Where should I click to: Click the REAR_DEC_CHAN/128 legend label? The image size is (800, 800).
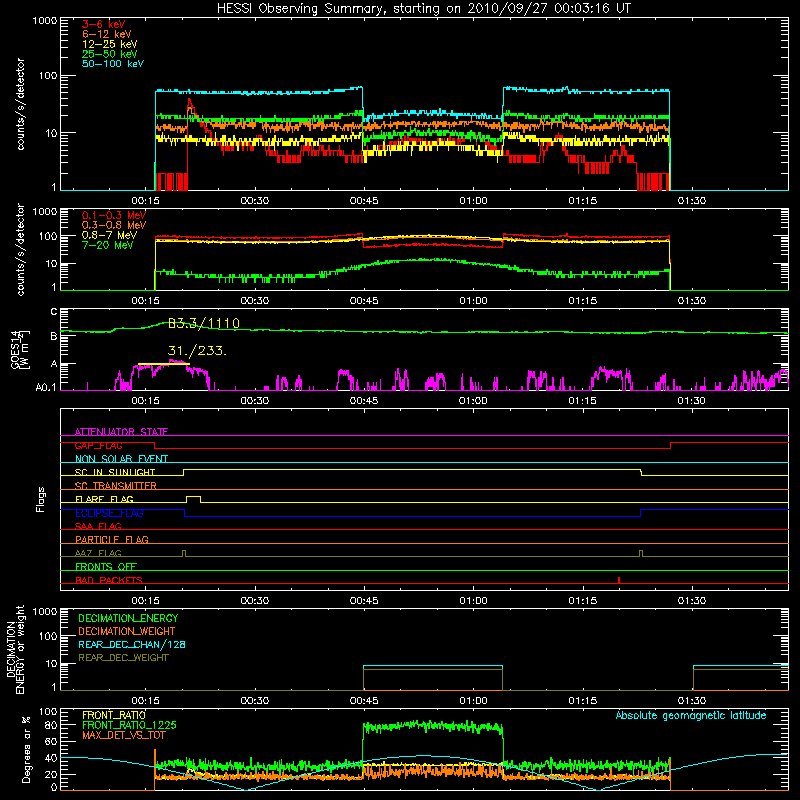[132, 645]
